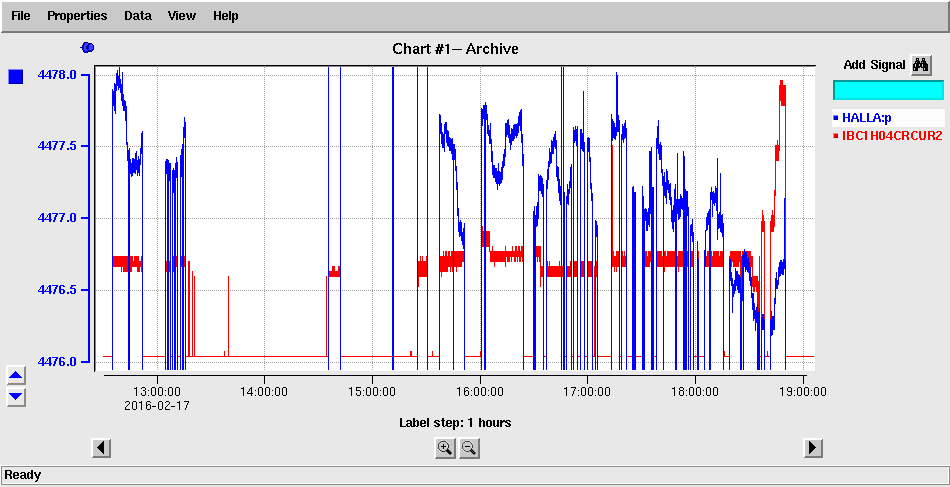Click the 4477.0 y-axis label

[x=57, y=218]
